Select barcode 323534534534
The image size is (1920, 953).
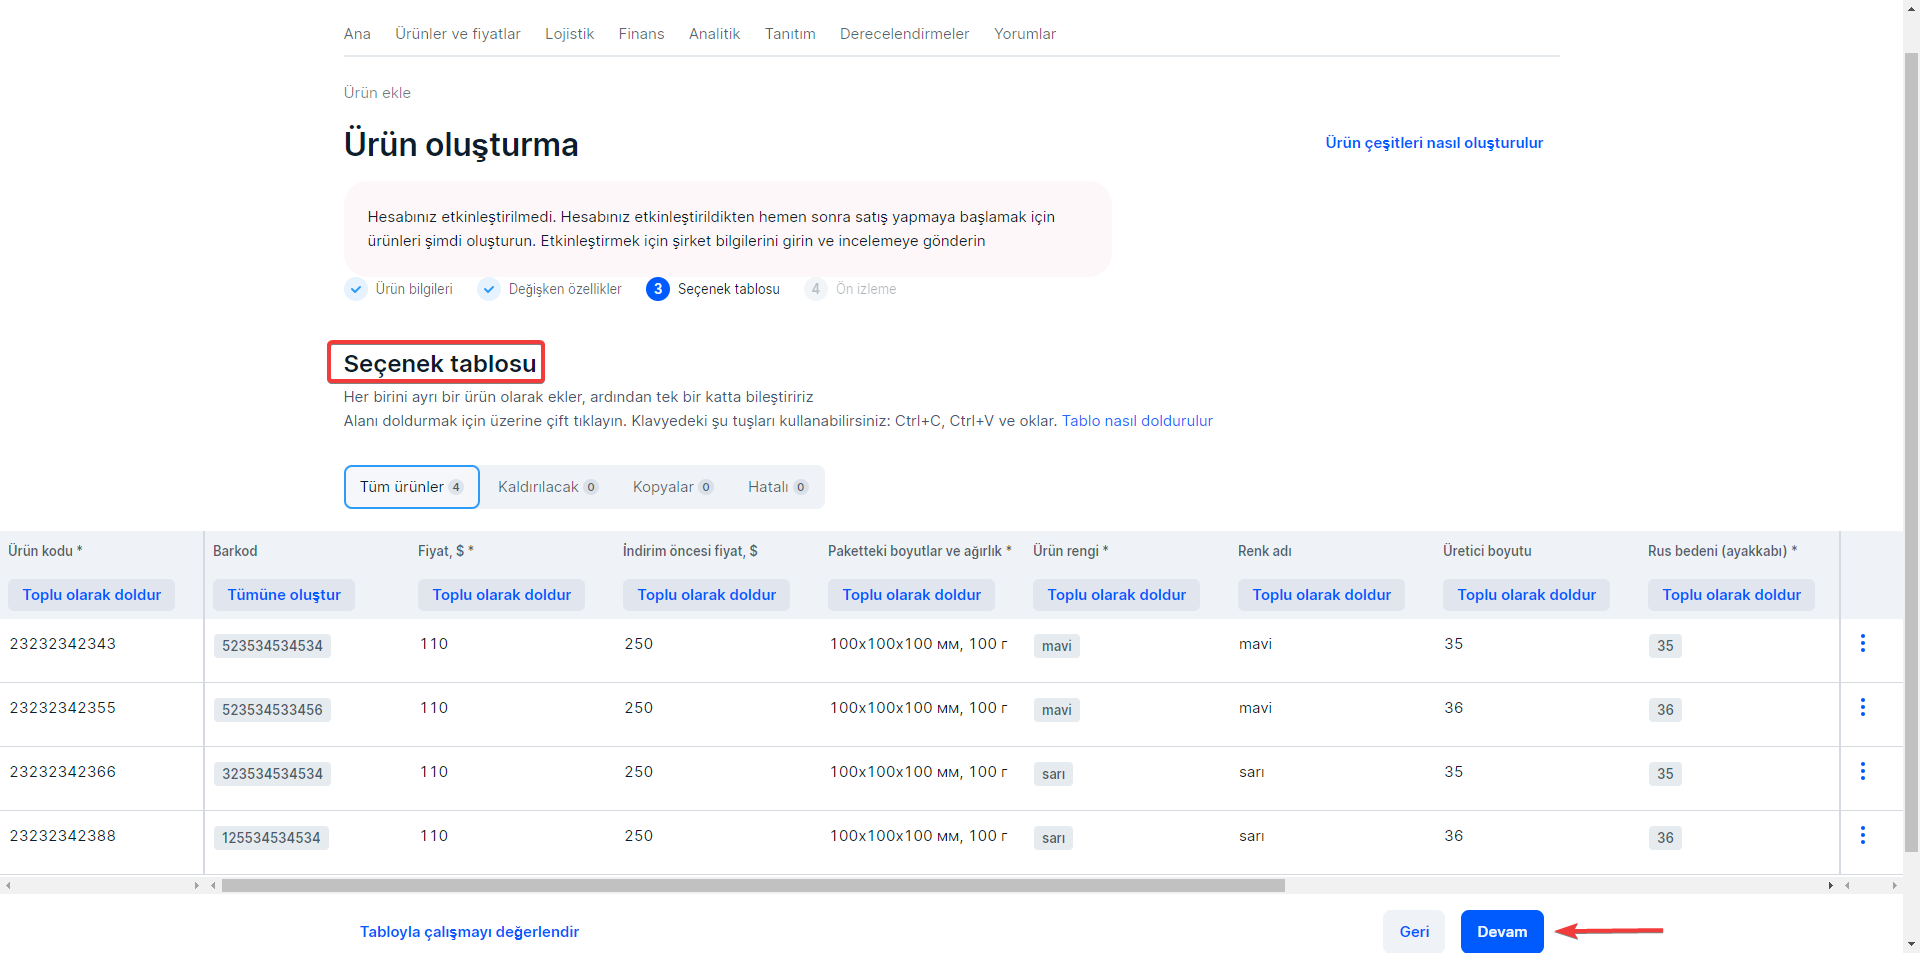click(x=272, y=774)
